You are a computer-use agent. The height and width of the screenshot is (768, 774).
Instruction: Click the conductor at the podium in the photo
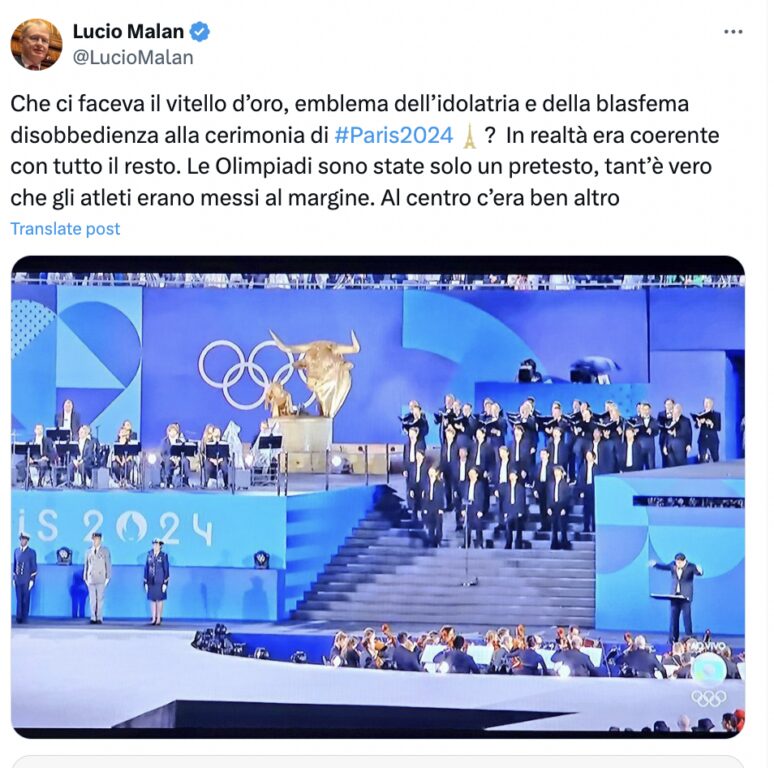(680, 596)
